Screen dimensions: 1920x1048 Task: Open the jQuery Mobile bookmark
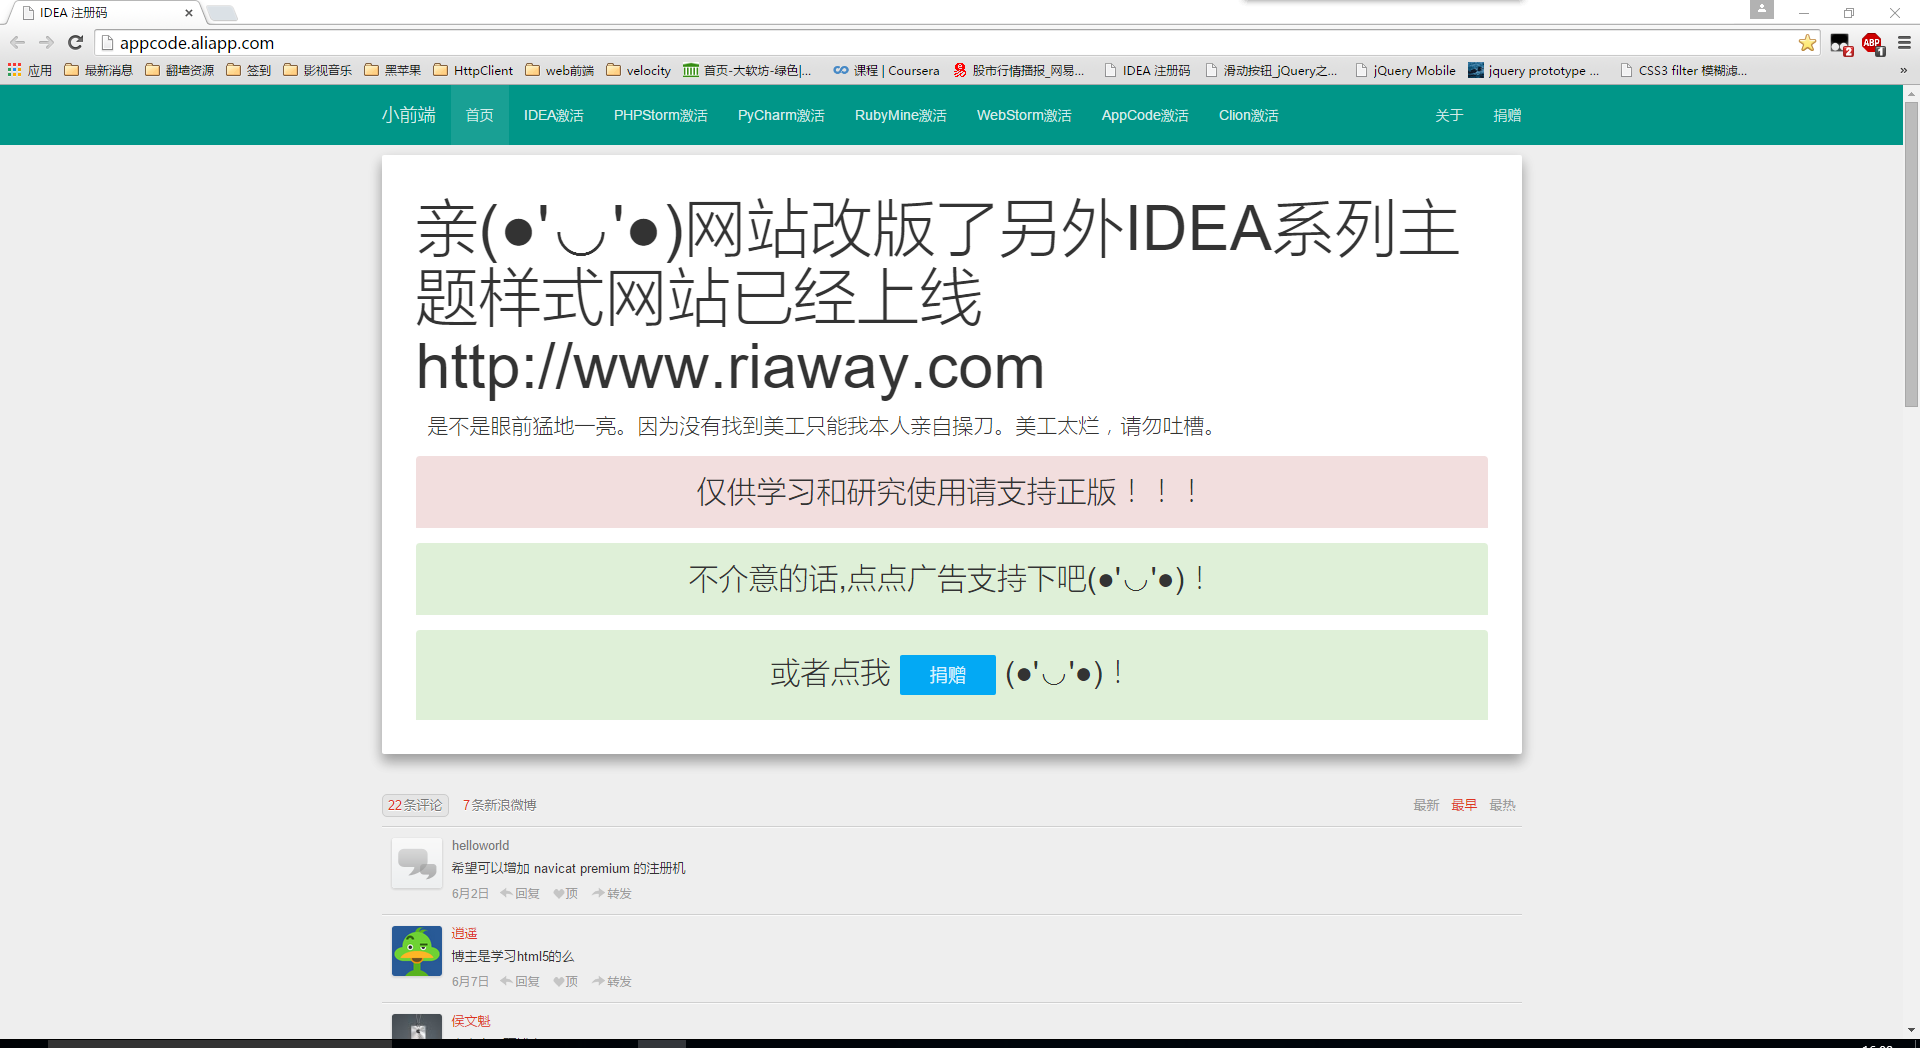point(1405,70)
